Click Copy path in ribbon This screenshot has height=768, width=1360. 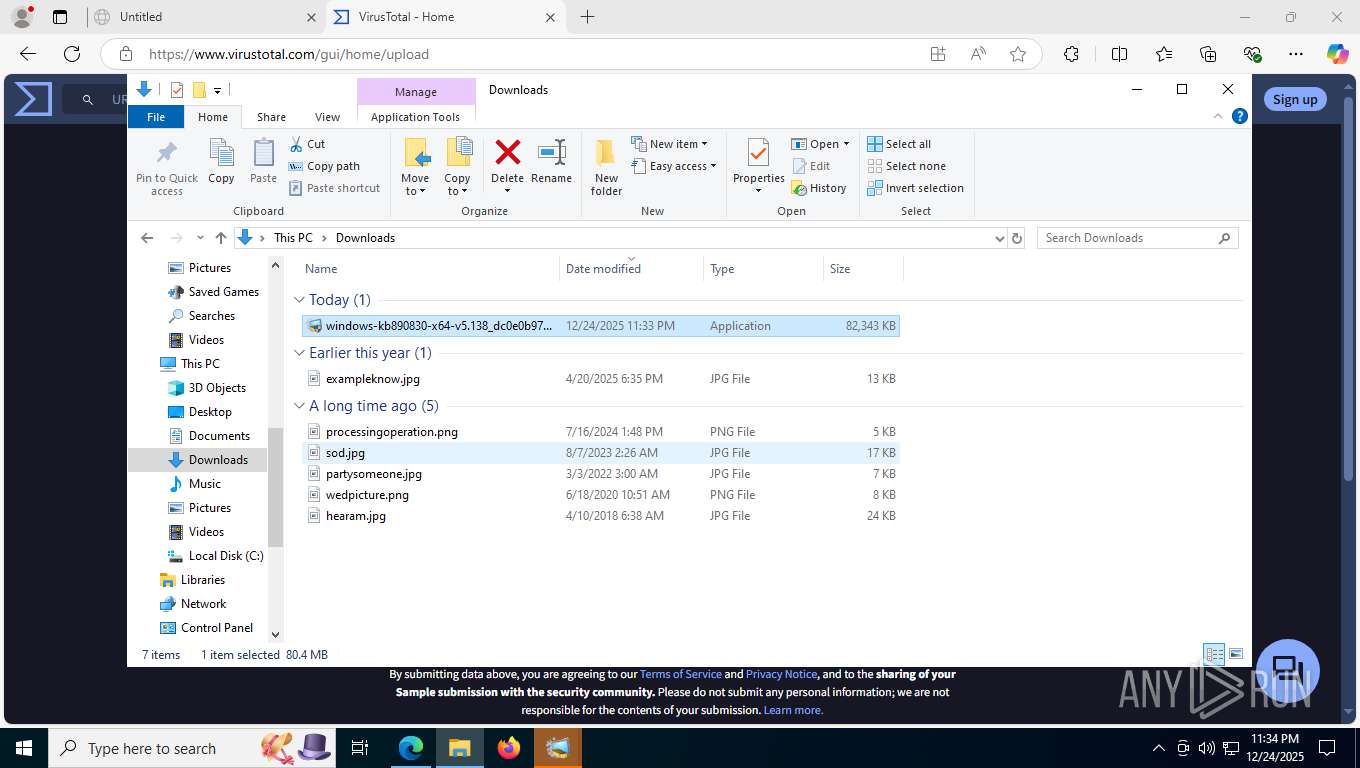point(324,166)
